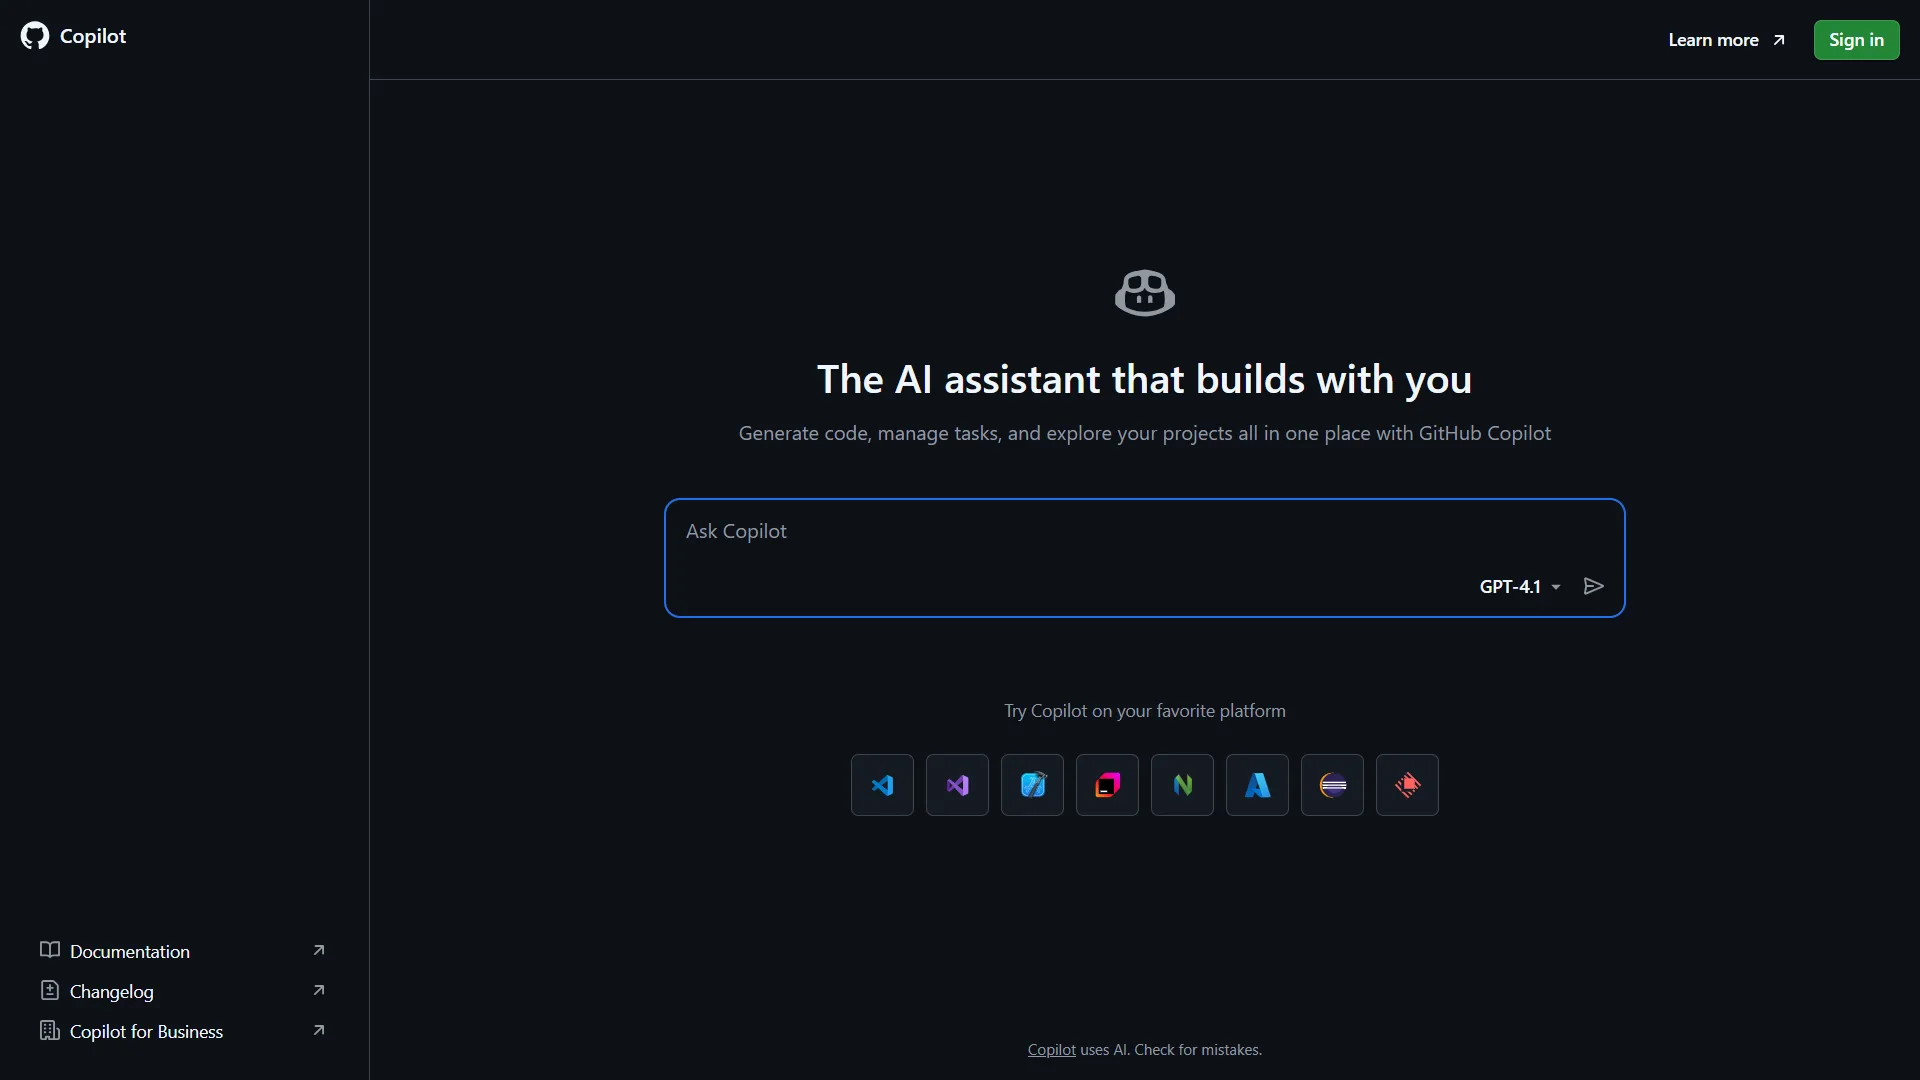Select the Xcode platform icon
The height and width of the screenshot is (1080, 1920).
[1032, 785]
